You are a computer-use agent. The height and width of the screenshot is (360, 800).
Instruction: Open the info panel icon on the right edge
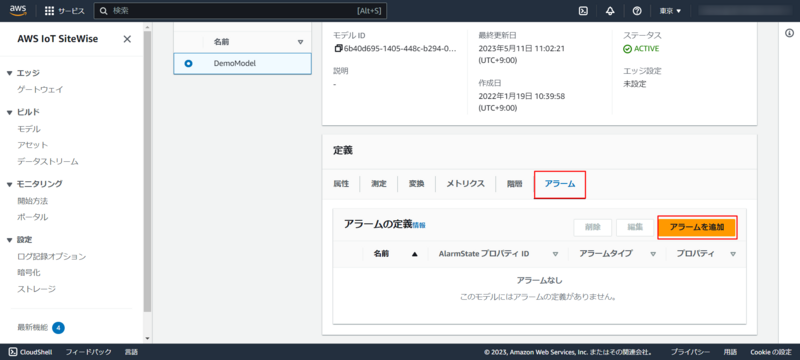789,33
